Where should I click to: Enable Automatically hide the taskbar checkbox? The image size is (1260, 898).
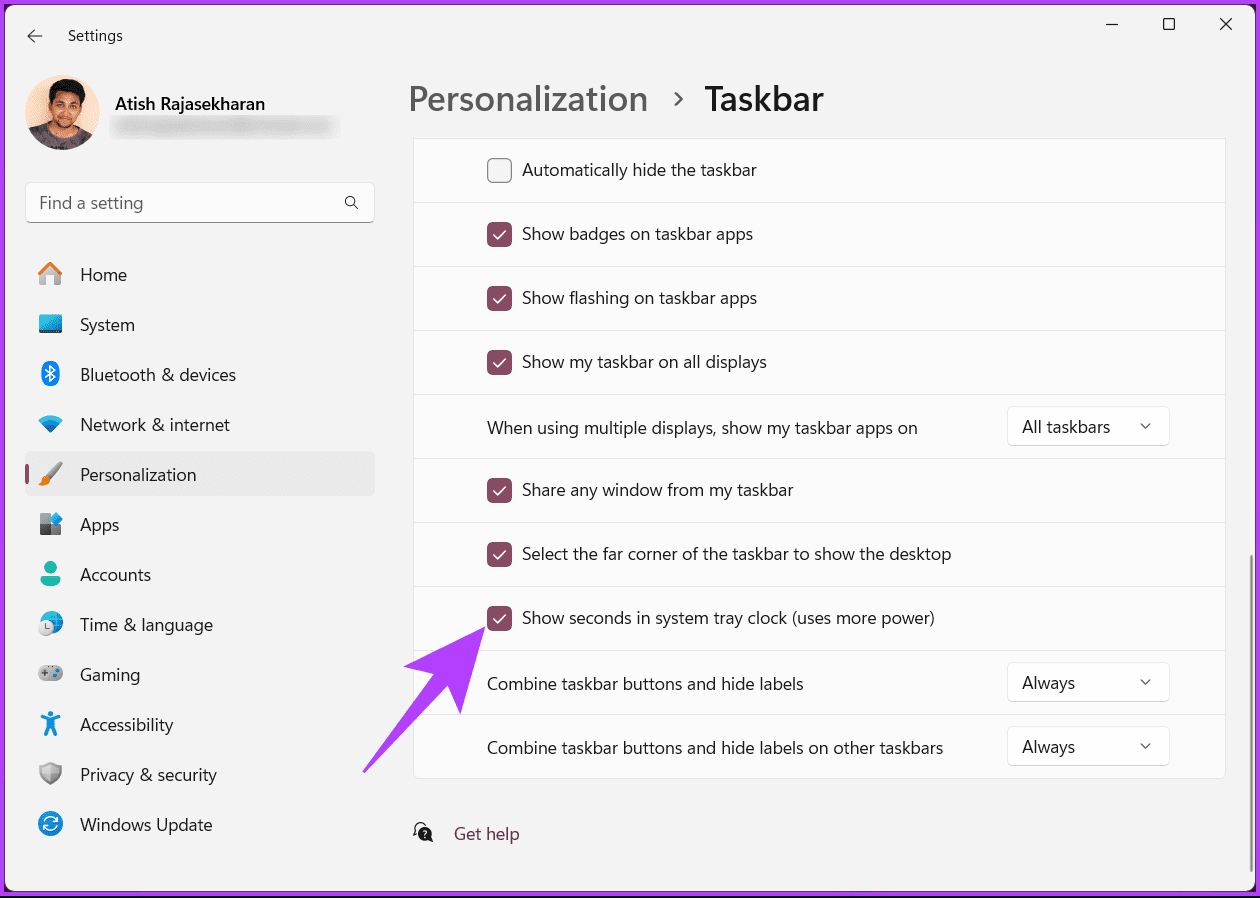tap(499, 170)
